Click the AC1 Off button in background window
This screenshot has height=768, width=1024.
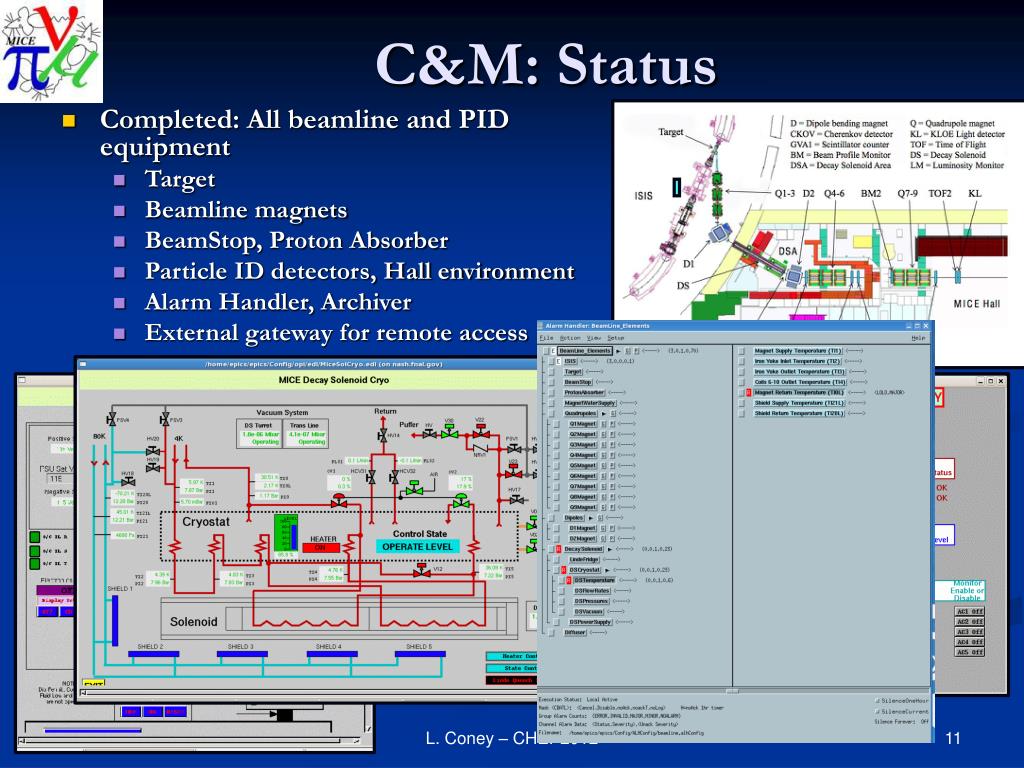970,612
